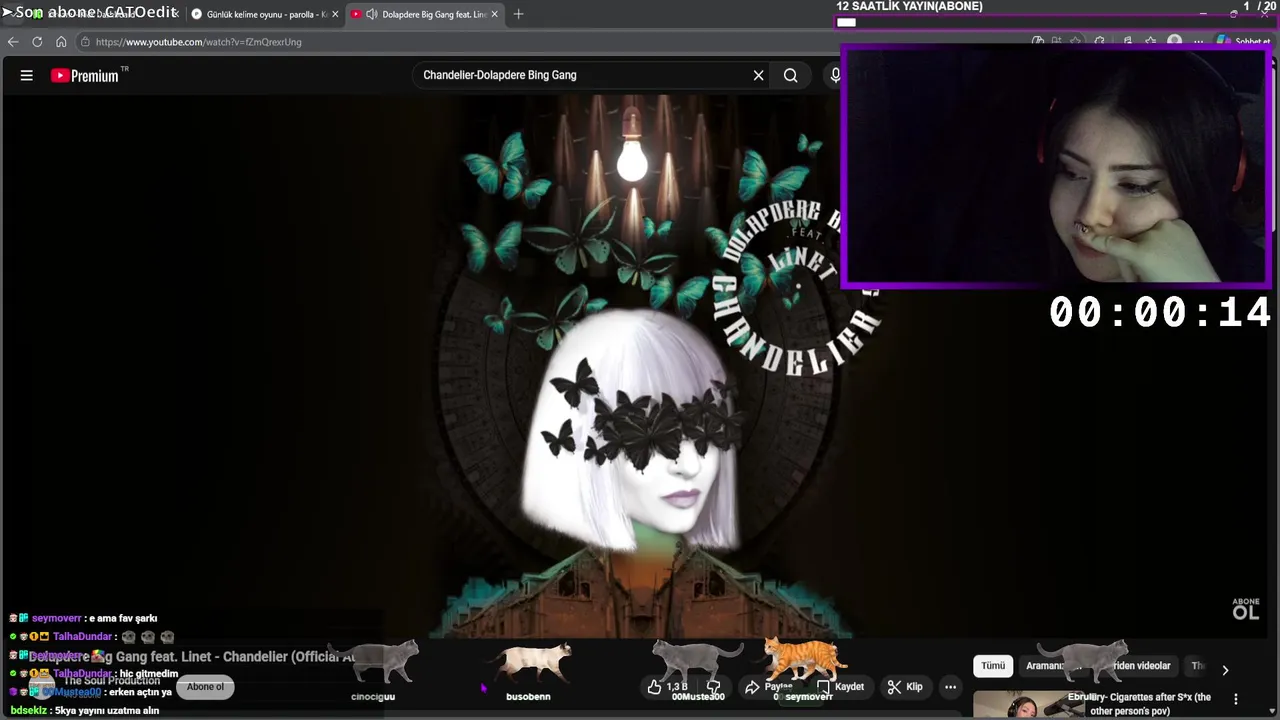Click the 00:00:14 stream timer

[1160, 313]
